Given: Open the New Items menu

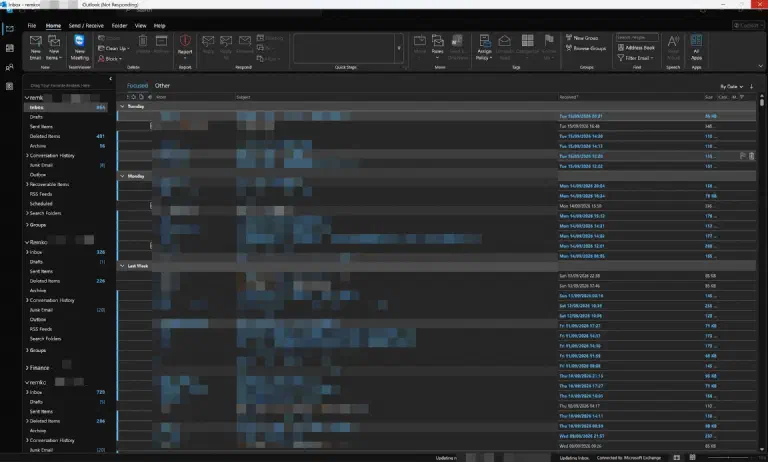Looking at the screenshot, I should tap(53, 47).
